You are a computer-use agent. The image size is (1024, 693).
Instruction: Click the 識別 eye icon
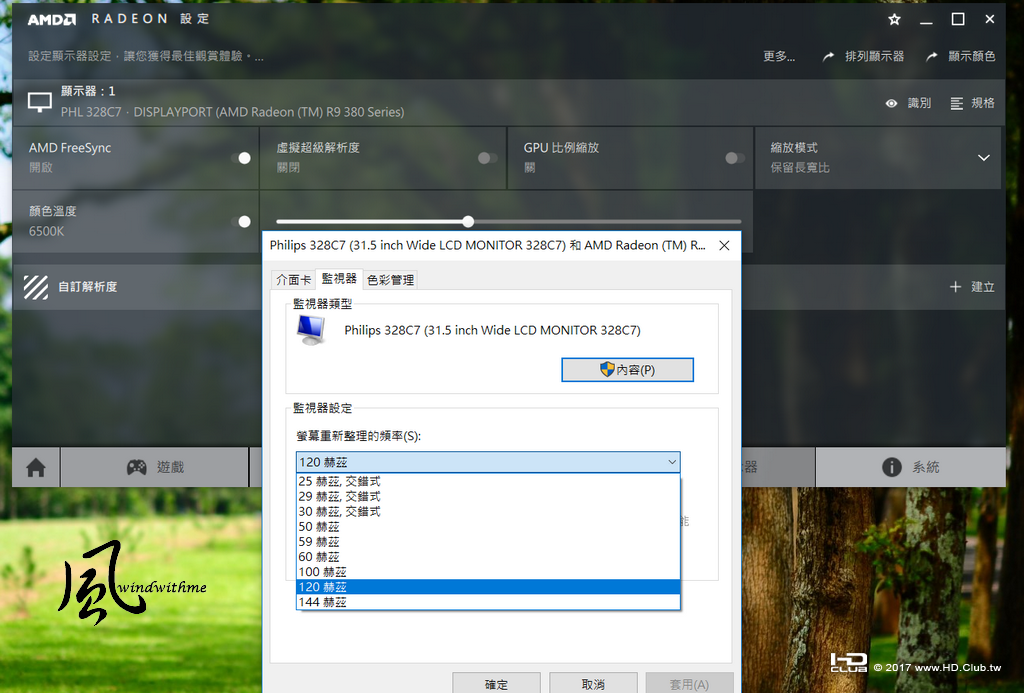point(891,103)
